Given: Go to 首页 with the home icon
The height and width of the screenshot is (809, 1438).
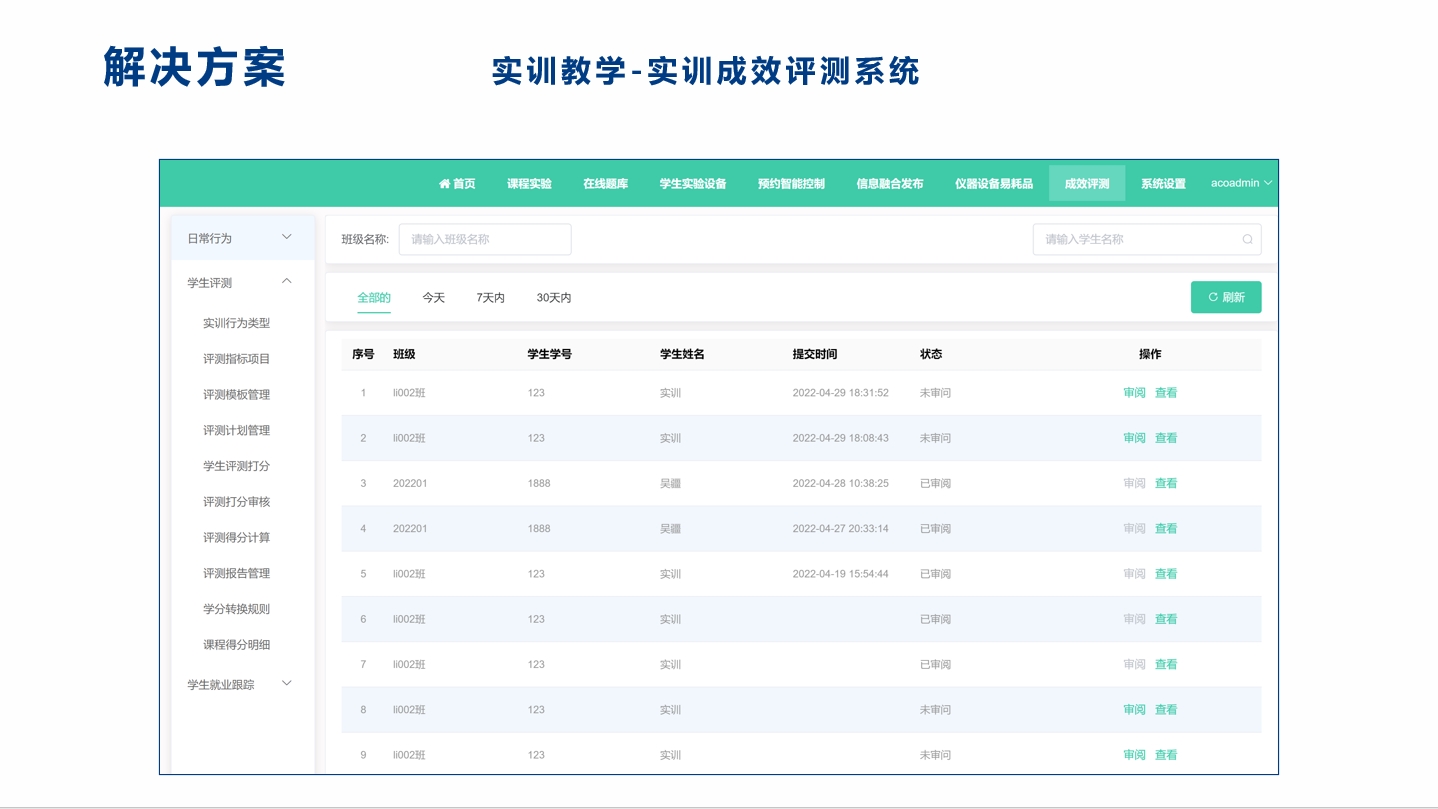Looking at the screenshot, I should pyautogui.click(x=457, y=184).
